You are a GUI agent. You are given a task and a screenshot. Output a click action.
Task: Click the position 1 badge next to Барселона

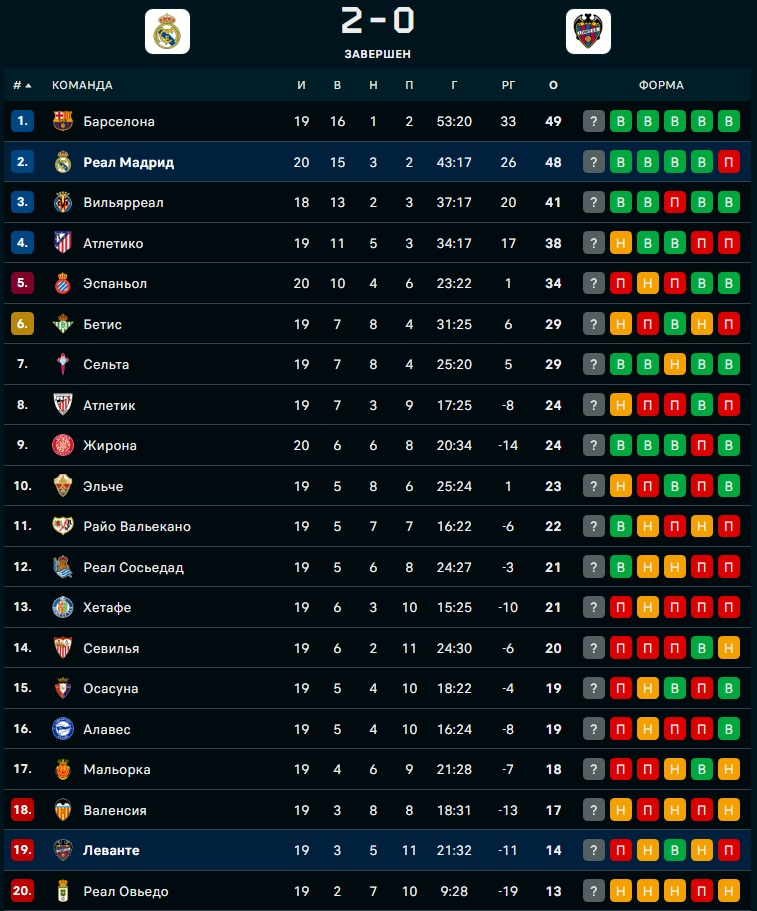pos(22,122)
